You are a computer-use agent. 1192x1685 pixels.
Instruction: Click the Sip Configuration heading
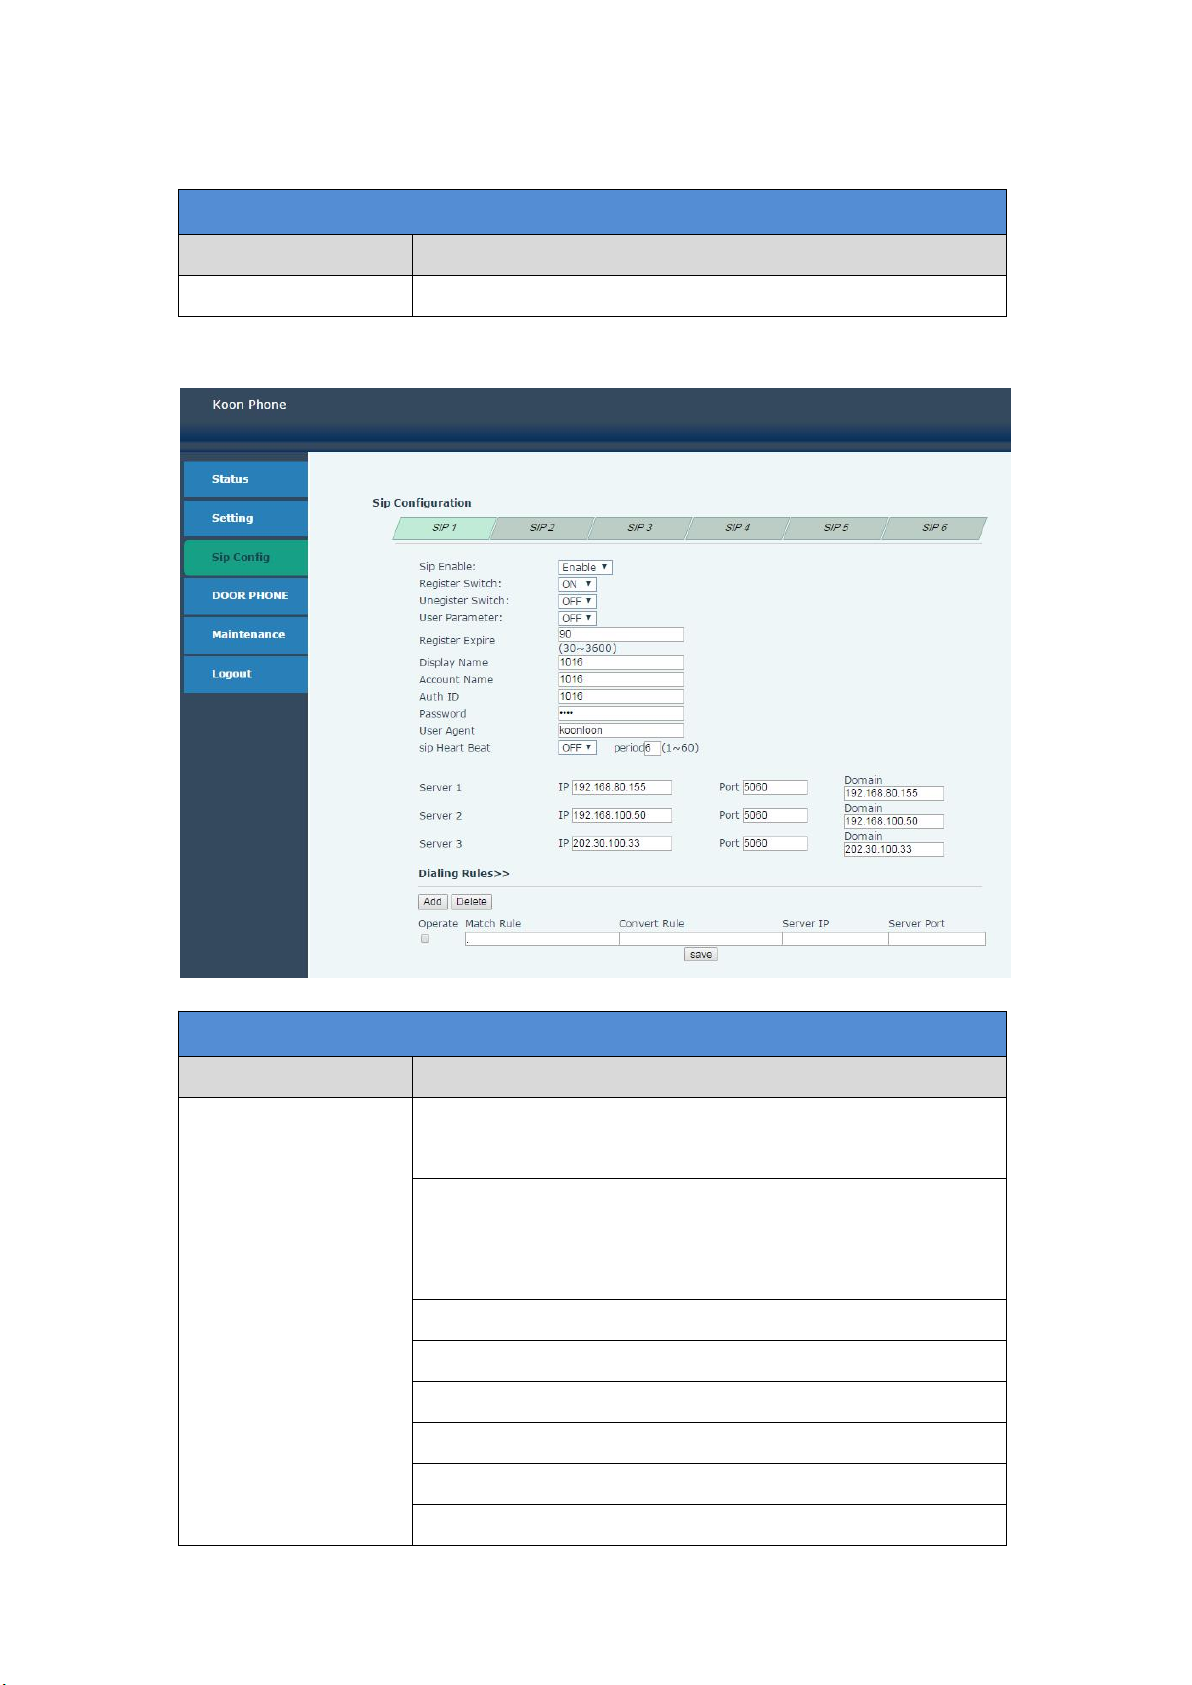(x=422, y=503)
